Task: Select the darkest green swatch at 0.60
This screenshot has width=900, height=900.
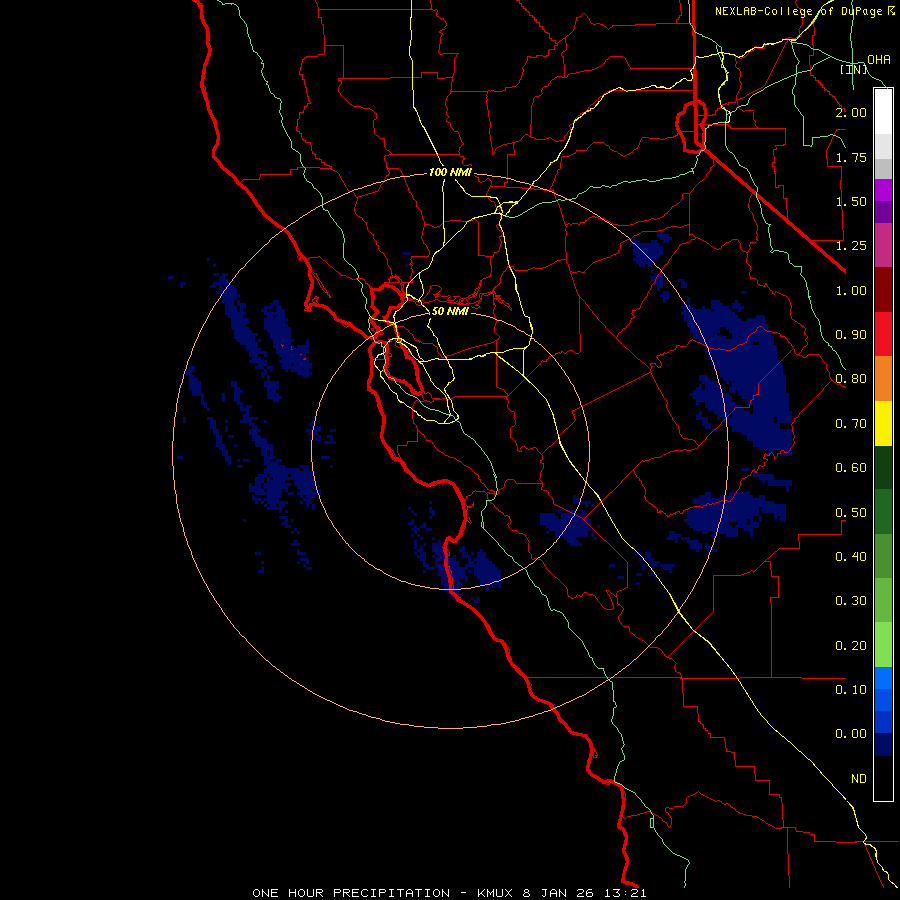Action: pyautogui.click(x=883, y=467)
